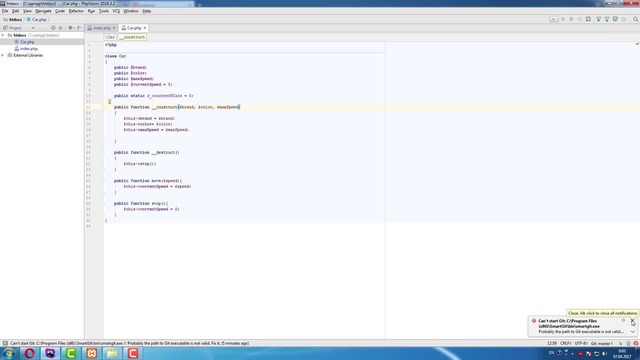Screen dimensions: 640x360
Task: Close the Git error notification
Action: tap(633, 321)
